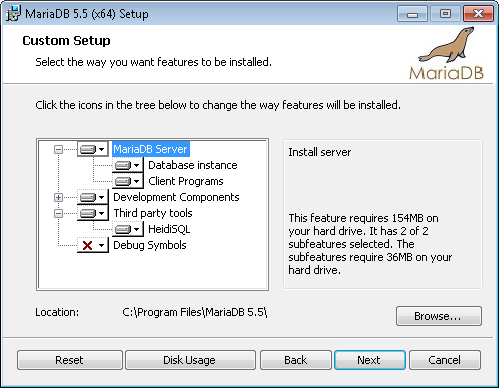The image size is (499, 388).
Task: Open install-state dropdown for Database instance
Action: coord(128,165)
